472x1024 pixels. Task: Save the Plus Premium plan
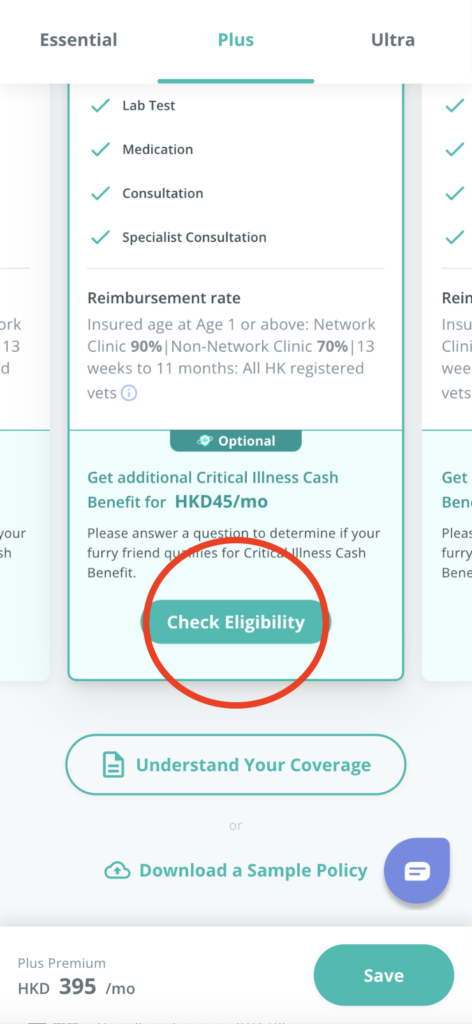point(384,976)
